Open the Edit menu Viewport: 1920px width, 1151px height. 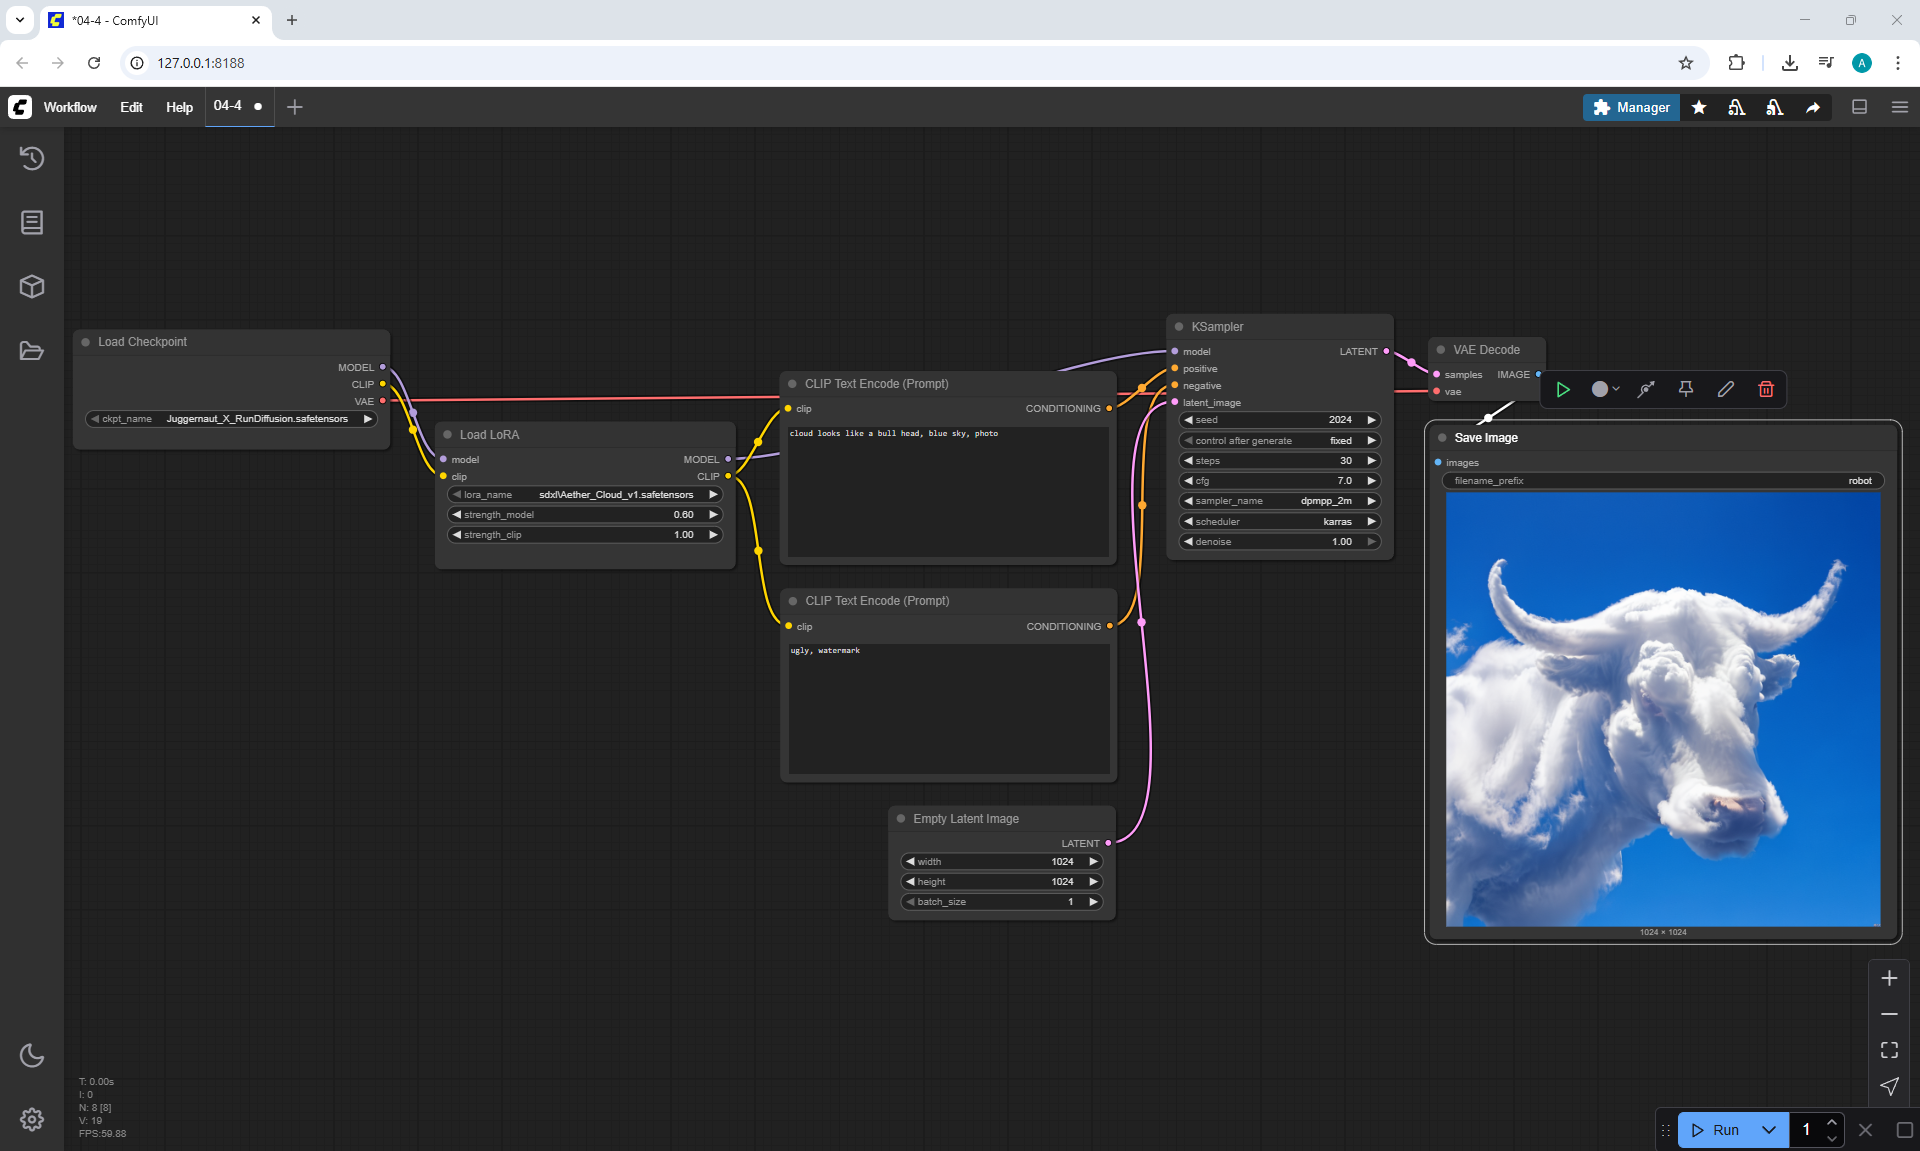[131, 107]
